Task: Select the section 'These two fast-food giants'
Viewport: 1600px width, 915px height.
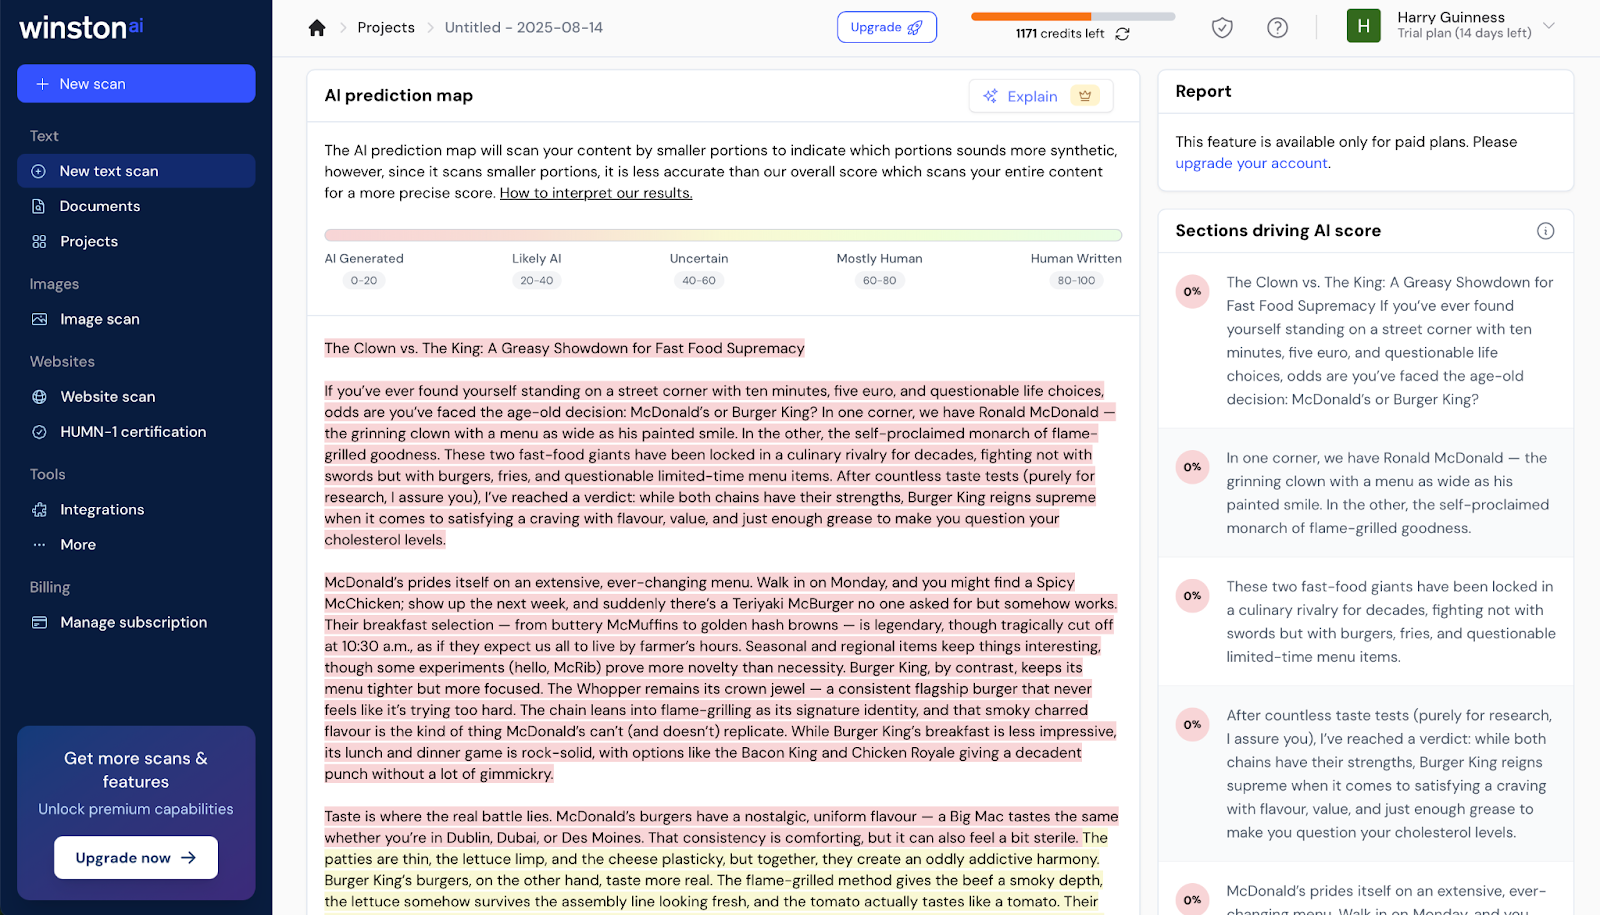Action: coord(1366,622)
